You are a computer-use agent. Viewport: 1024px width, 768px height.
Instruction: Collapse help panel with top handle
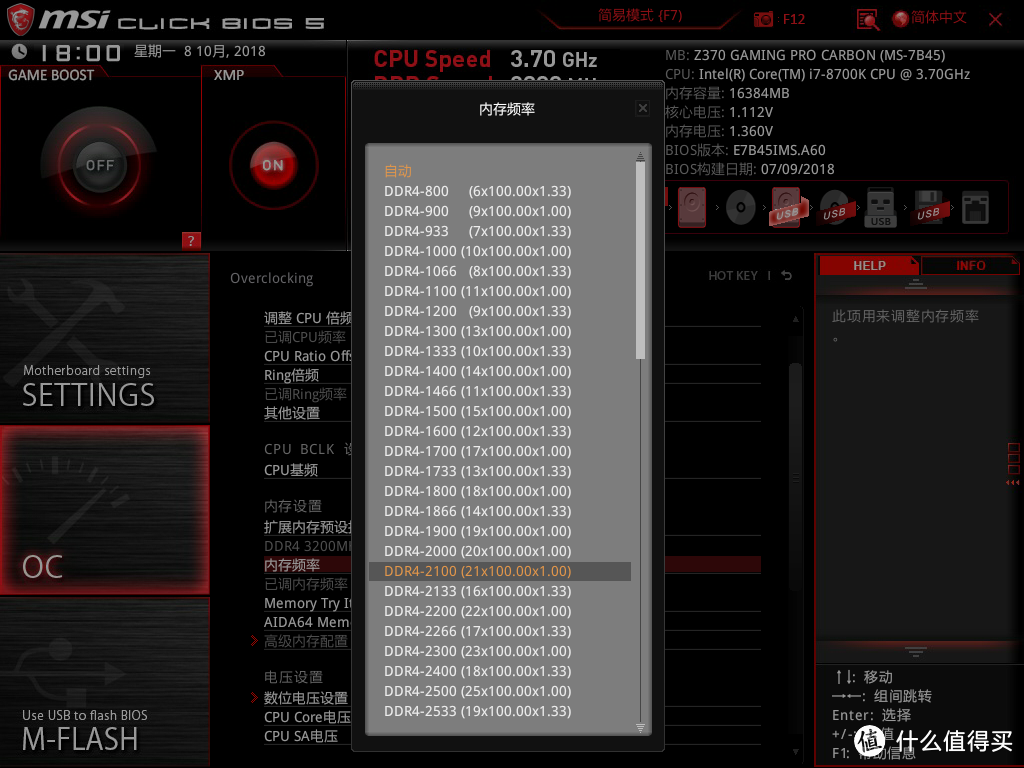pos(916,283)
